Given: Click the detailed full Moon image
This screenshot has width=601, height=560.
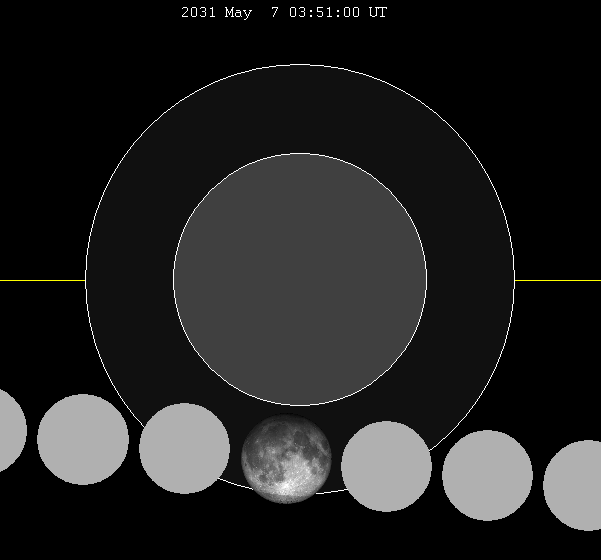Looking at the screenshot, I should point(286,459).
